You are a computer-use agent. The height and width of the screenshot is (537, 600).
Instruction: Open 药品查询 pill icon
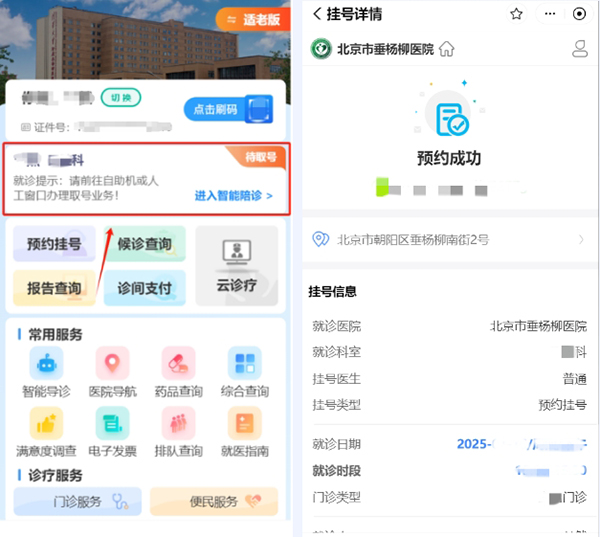click(x=178, y=363)
